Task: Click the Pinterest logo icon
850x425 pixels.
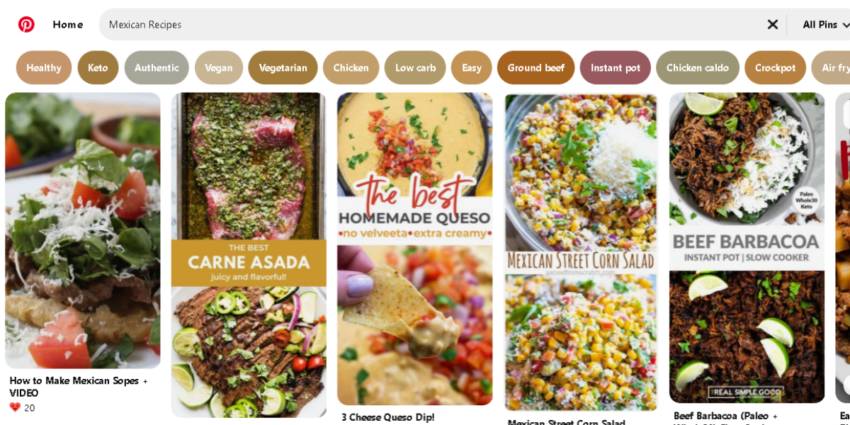Action: (25, 24)
